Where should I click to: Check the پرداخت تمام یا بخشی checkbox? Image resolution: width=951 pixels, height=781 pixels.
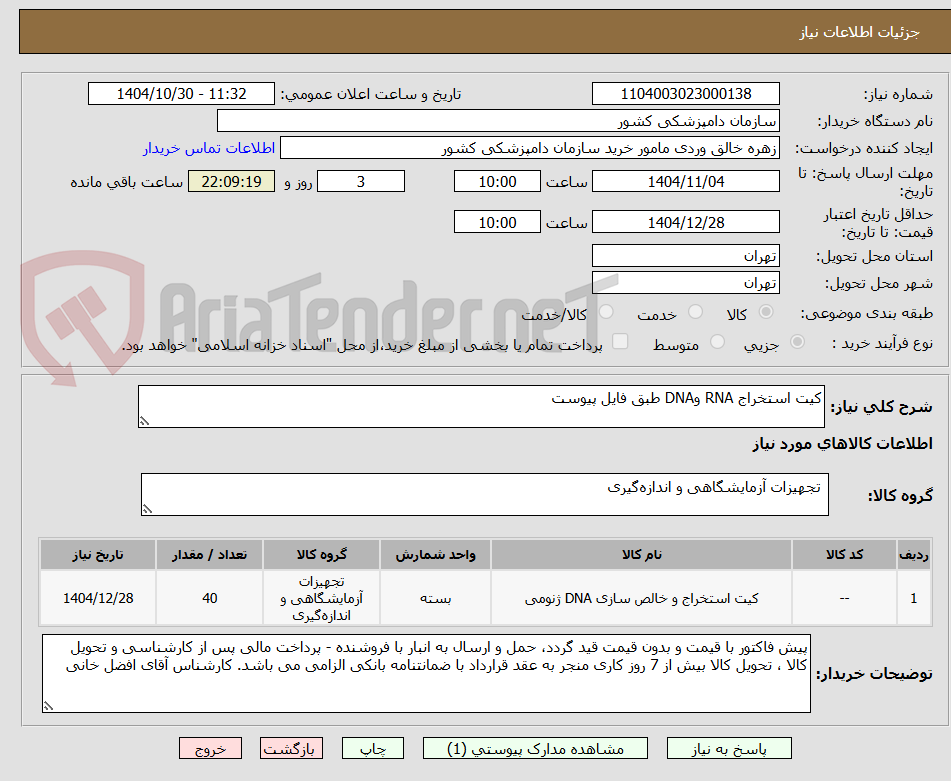pyautogui.click(x=620, y=341)
